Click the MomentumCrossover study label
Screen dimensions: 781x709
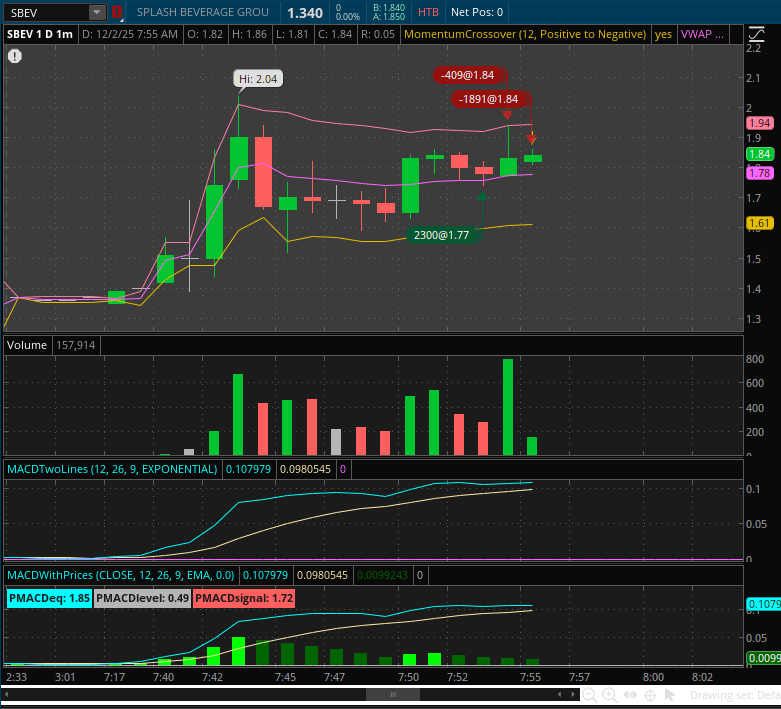pyautogui.click(x=525, y=34)
